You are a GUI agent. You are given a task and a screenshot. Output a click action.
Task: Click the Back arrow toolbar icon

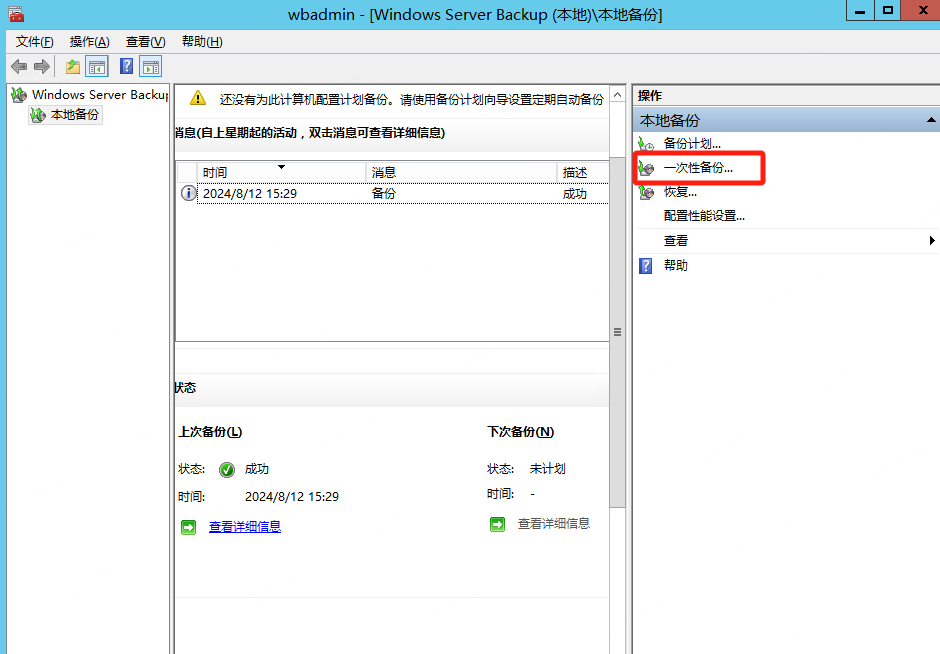pyautogui.click(x=19, y=67)
